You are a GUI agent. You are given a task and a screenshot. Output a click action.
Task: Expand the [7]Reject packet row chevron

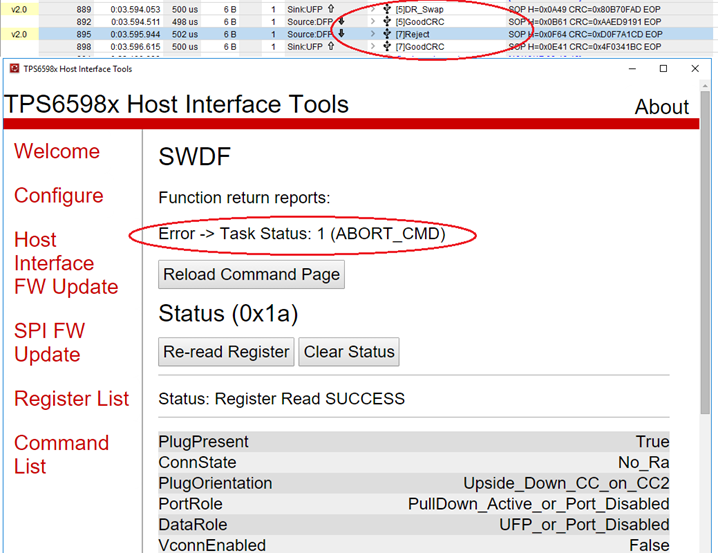click(x=373, y=34)
